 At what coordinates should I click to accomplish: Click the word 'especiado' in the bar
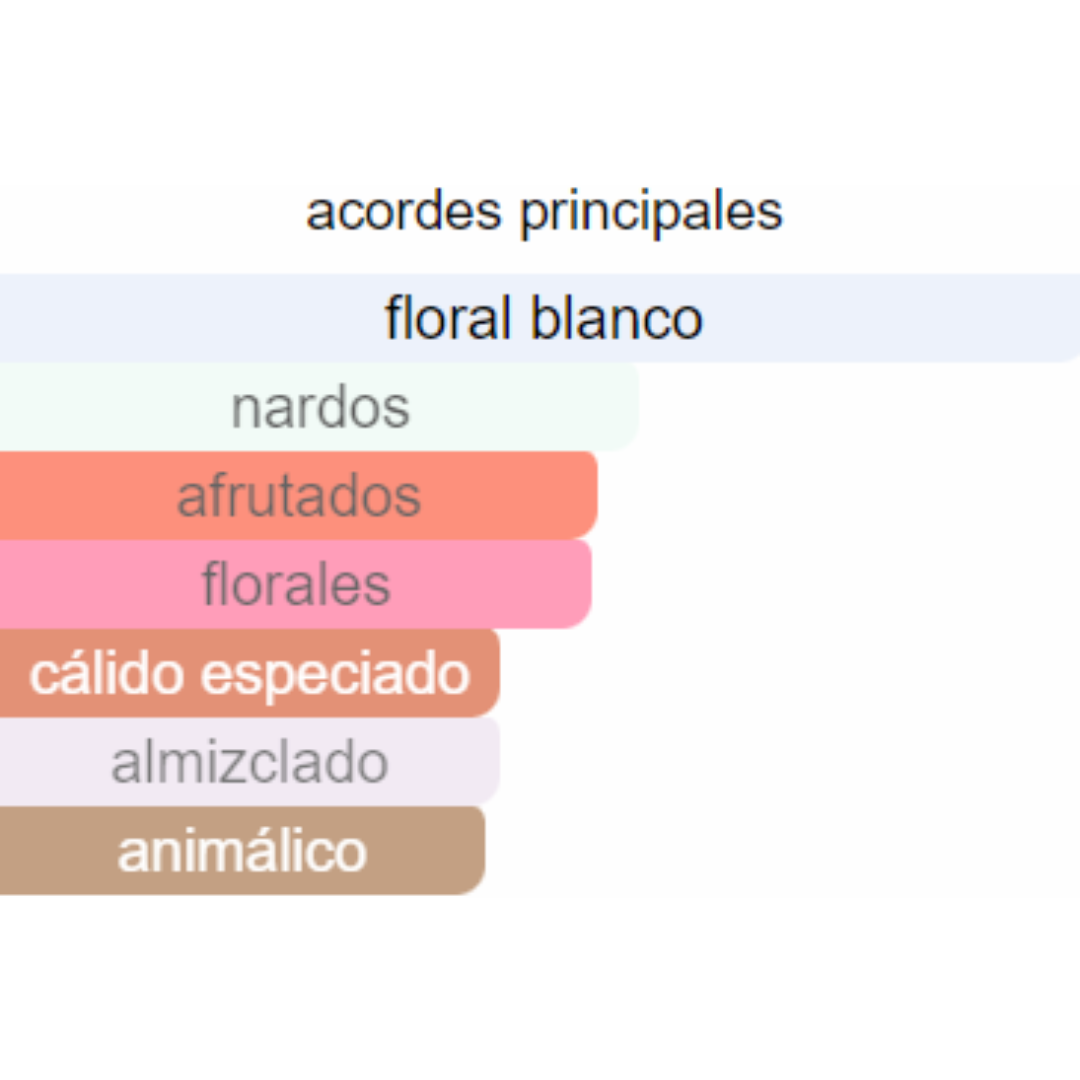336,675
